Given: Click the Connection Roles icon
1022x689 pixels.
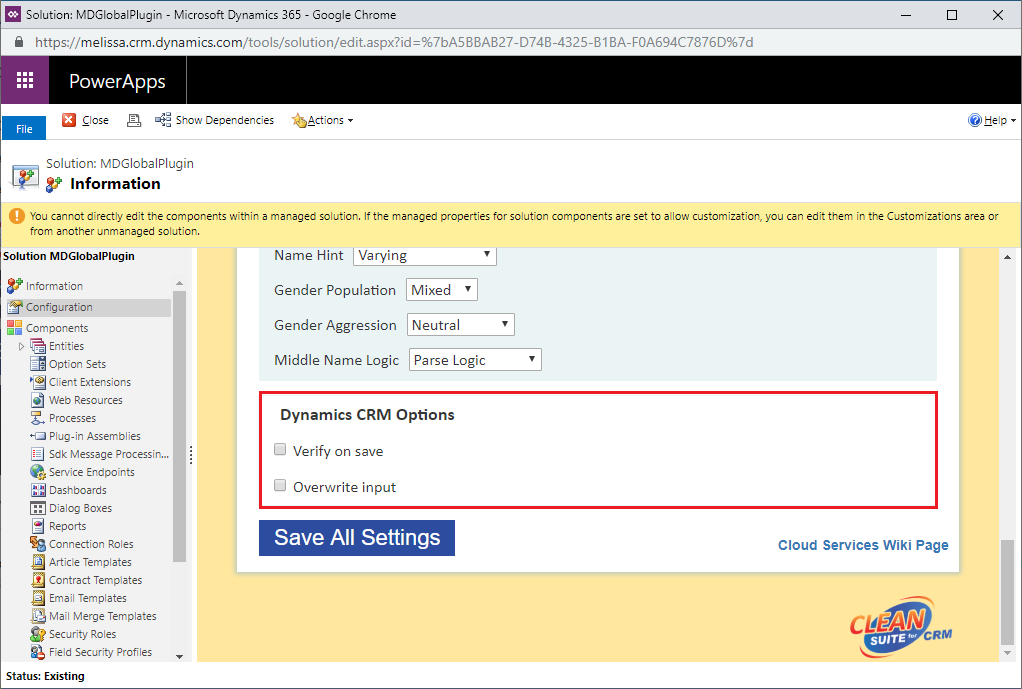Looking at the screenshot, I should (x=38, y=544).
